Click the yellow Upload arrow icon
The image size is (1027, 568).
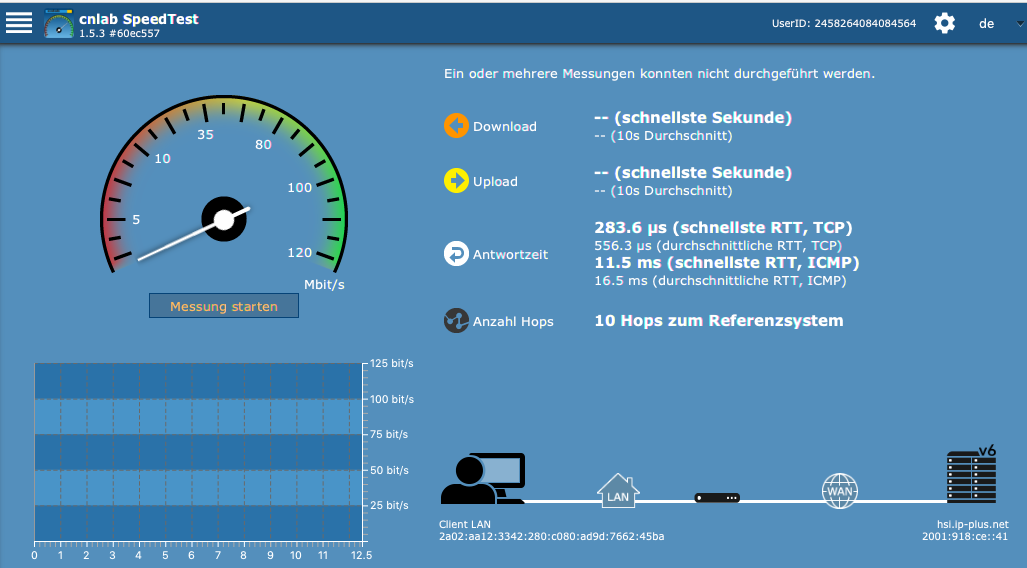click(x=456, y=181)
